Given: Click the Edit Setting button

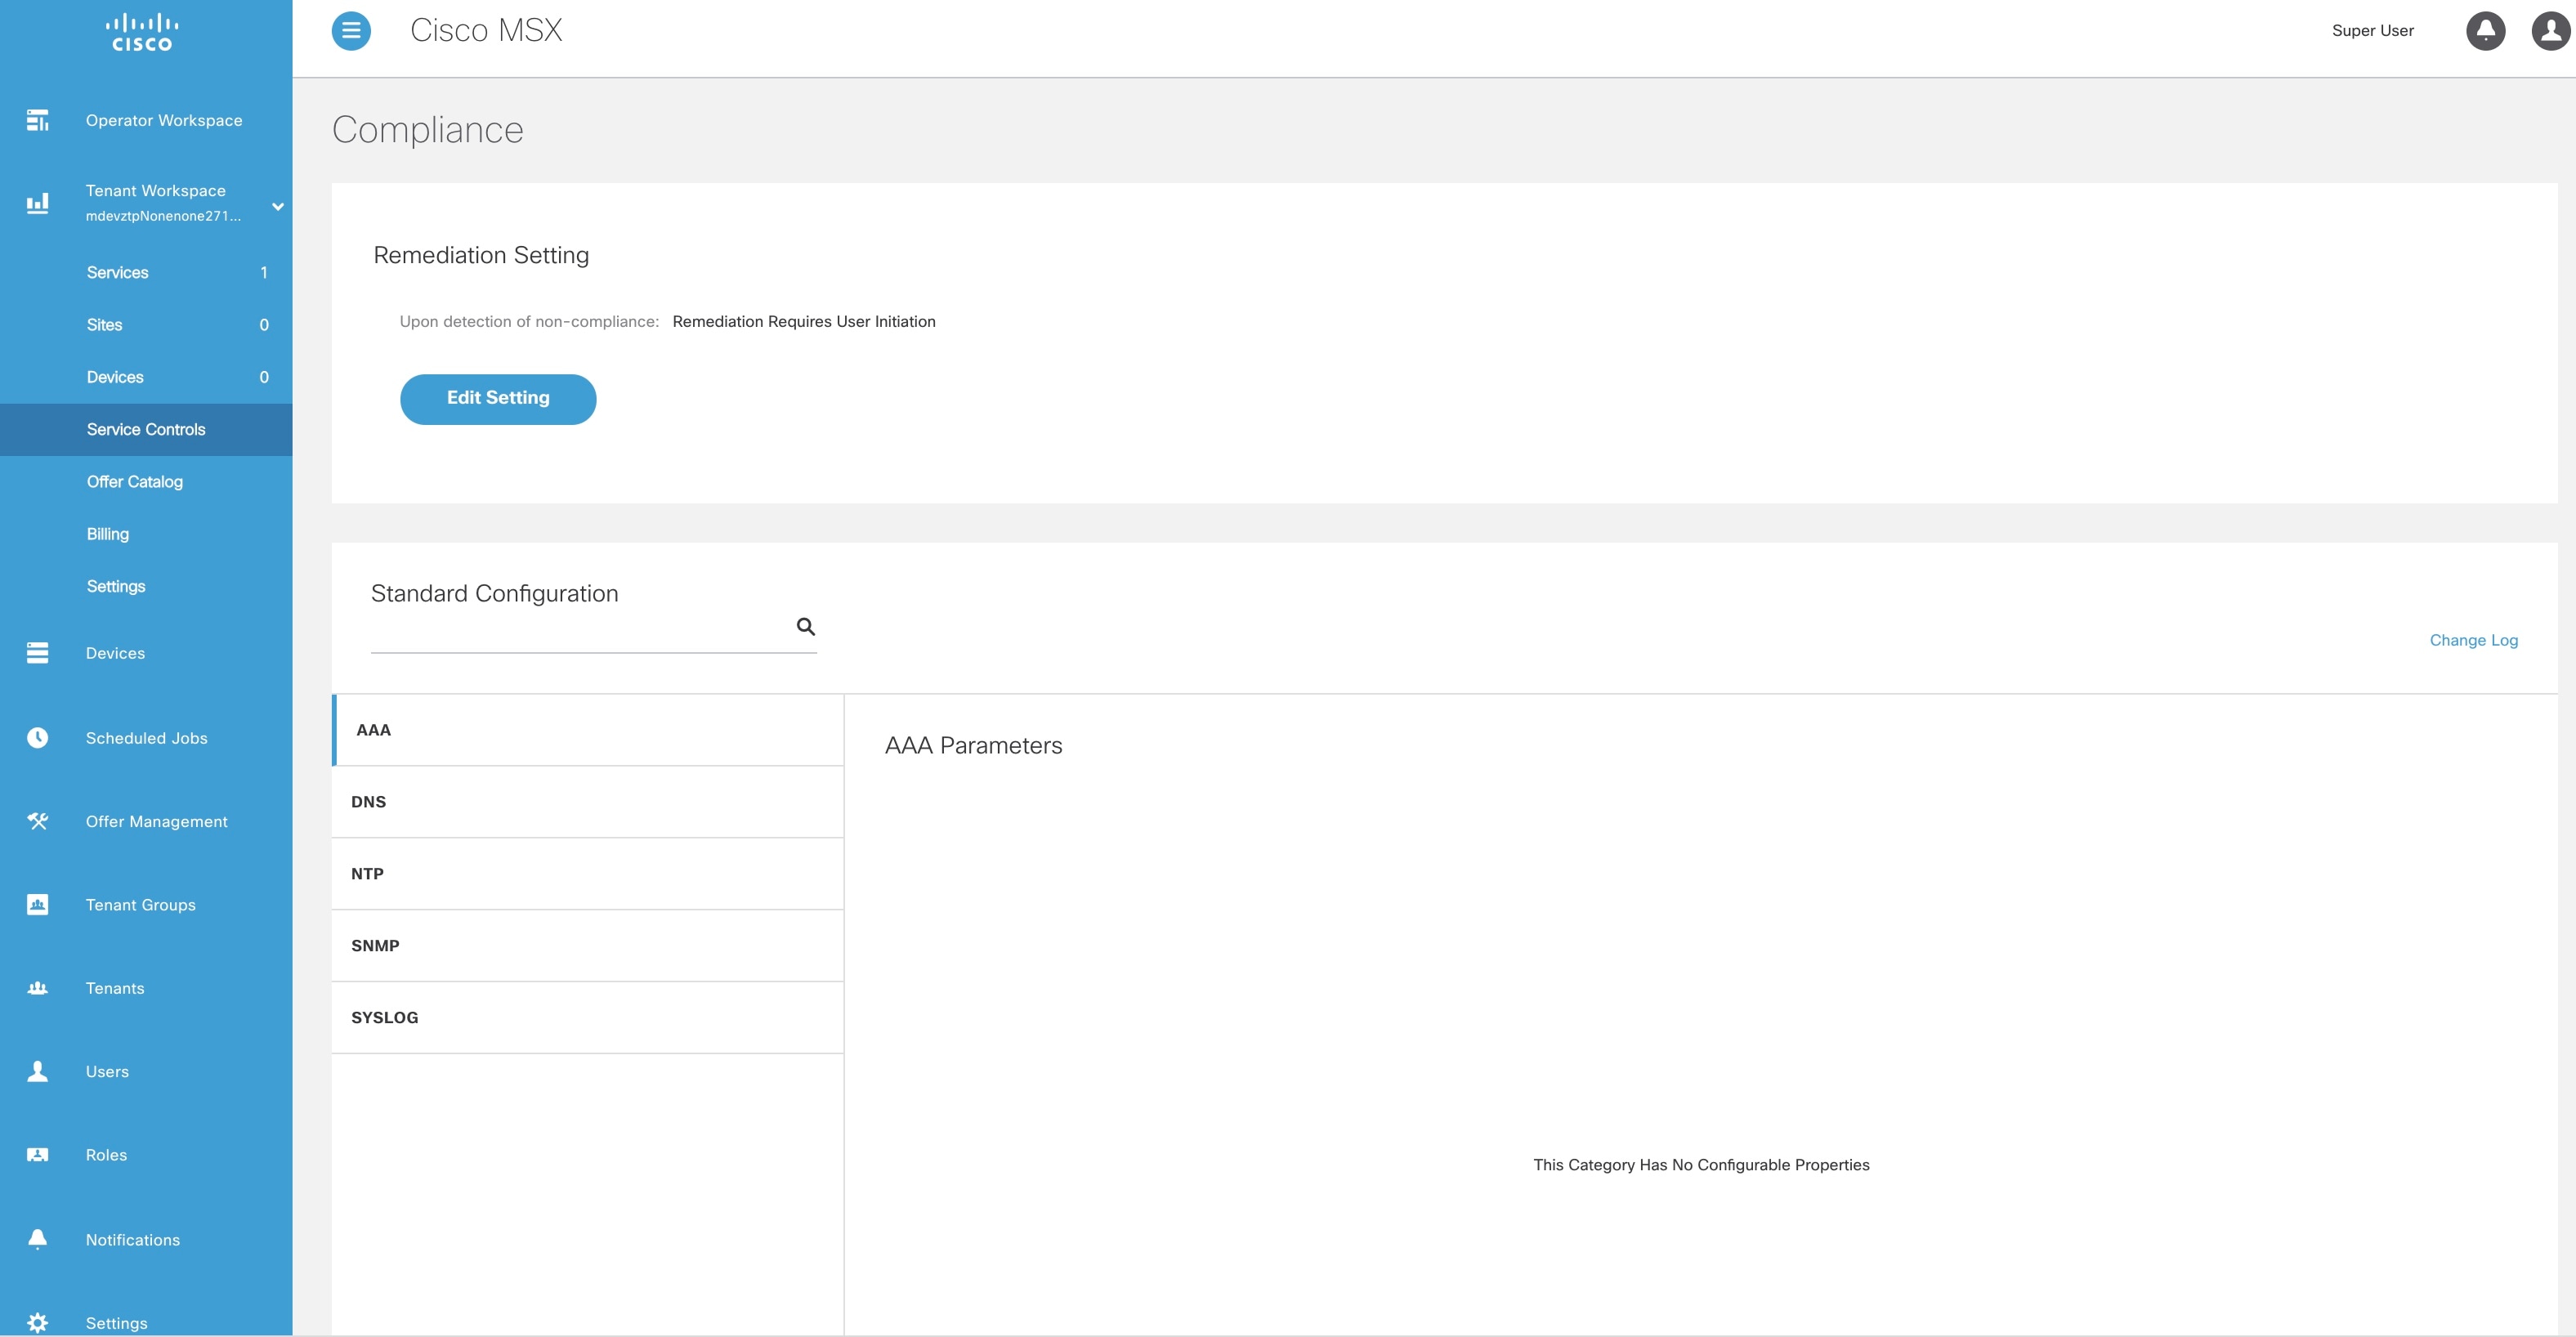Looking at the screenshot, I should pyautogui.click(x=498, y=399).
